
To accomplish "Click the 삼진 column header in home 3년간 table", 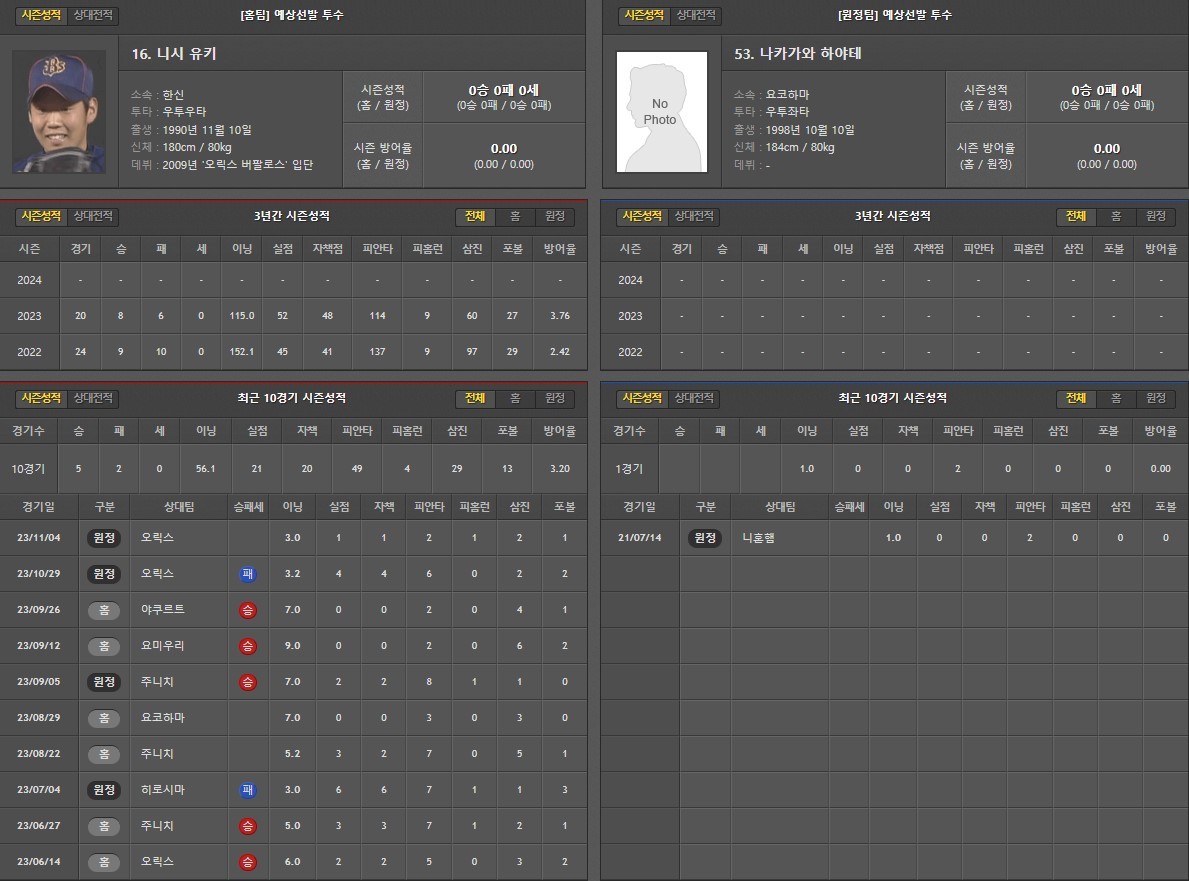I will tap(472, 249).
